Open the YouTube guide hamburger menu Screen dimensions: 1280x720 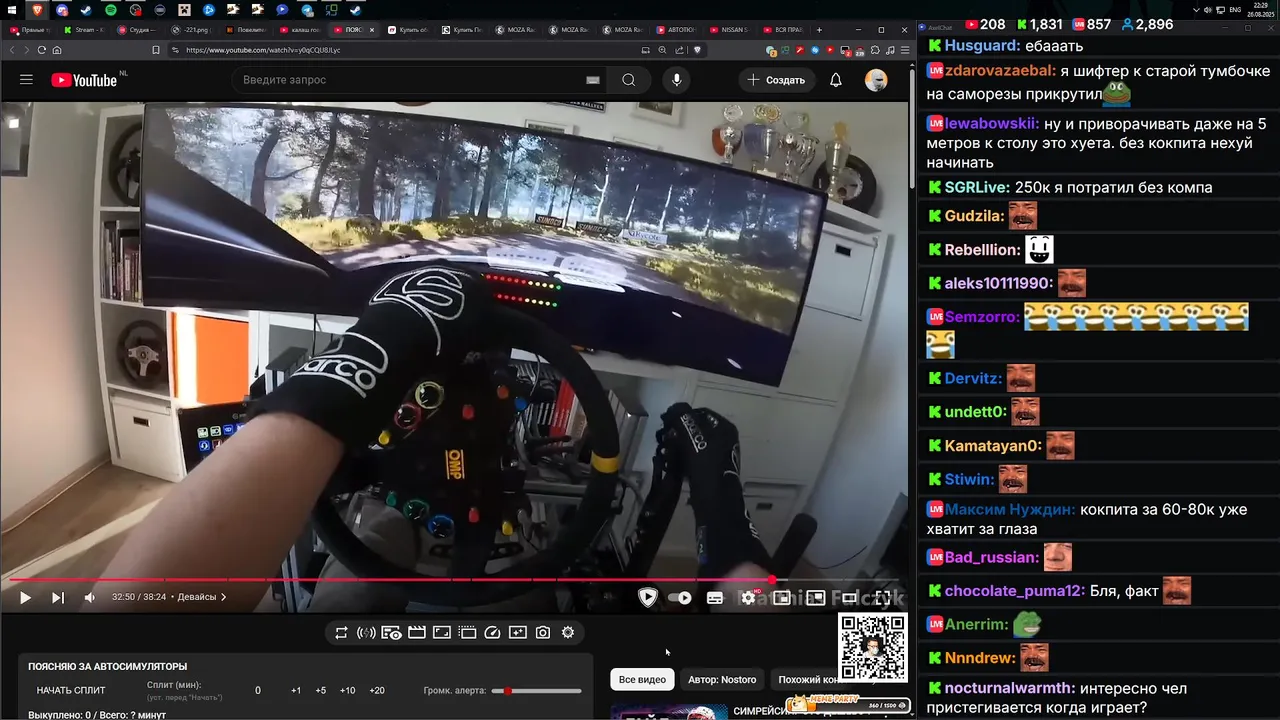26,80
